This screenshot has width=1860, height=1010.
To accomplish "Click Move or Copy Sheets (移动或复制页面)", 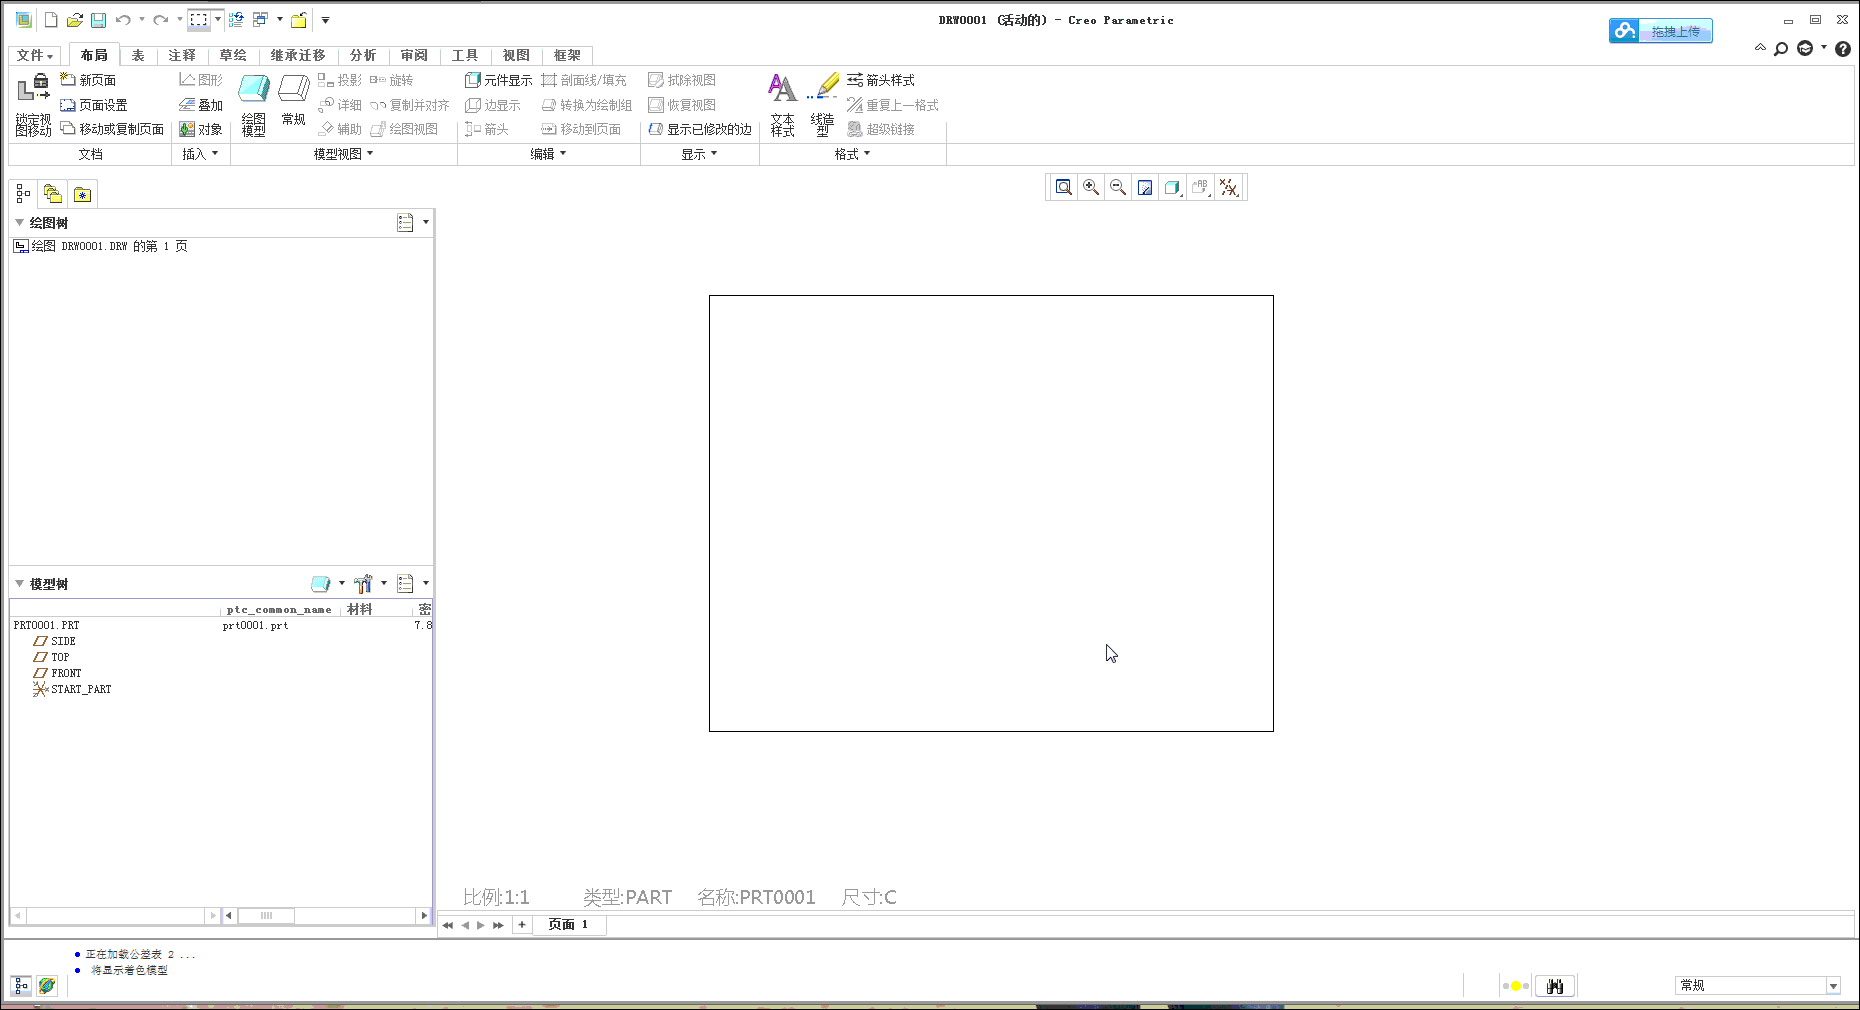I will tap(112, 129).
